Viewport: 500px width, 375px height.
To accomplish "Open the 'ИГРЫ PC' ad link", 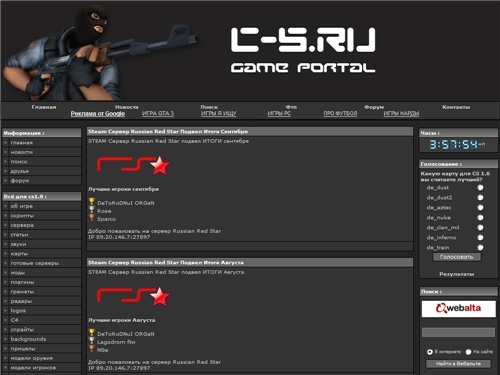I will (279, 114).
